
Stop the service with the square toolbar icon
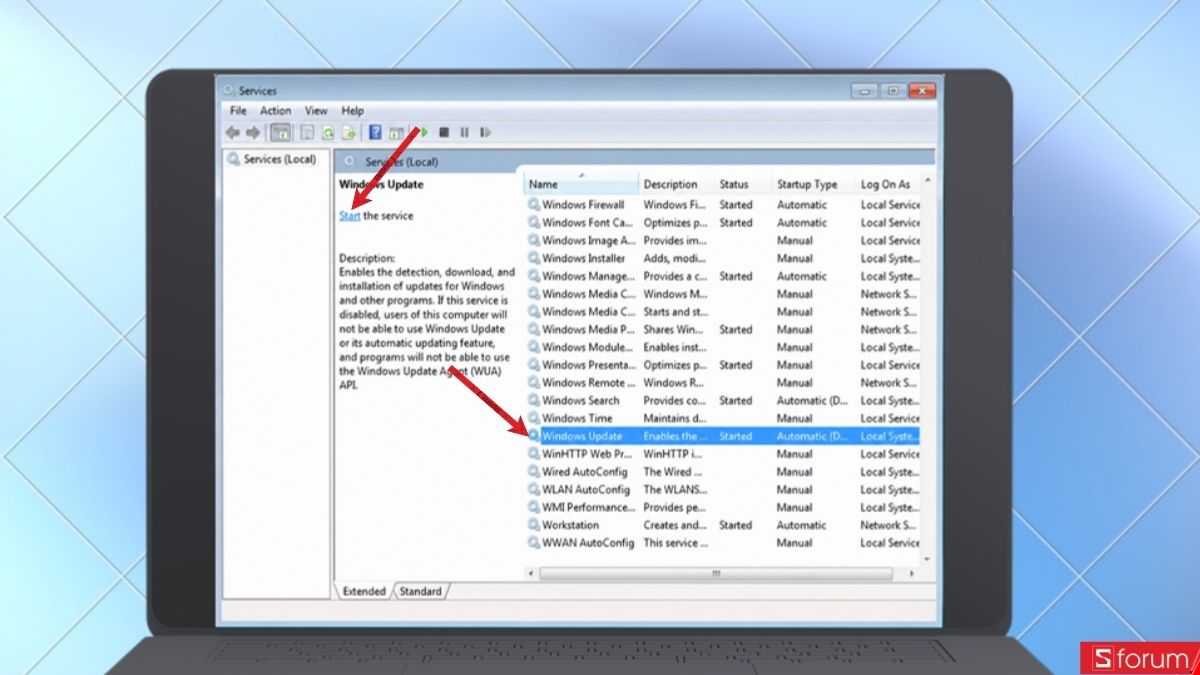click(444, 132)
